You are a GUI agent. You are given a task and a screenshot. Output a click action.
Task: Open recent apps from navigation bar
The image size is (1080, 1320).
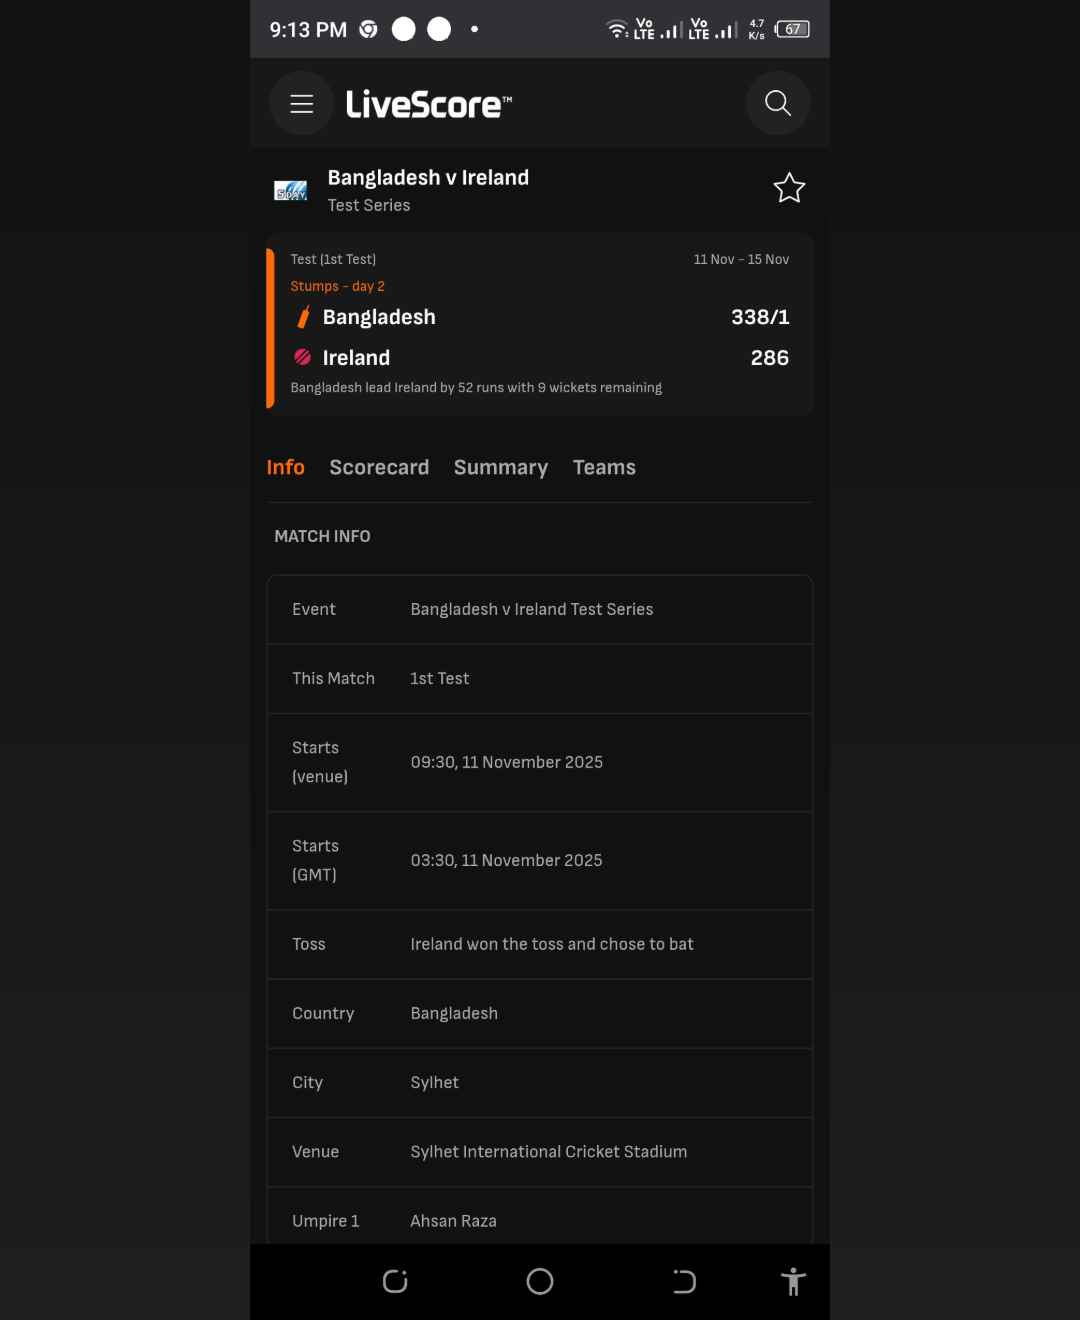pos(395,1281)
